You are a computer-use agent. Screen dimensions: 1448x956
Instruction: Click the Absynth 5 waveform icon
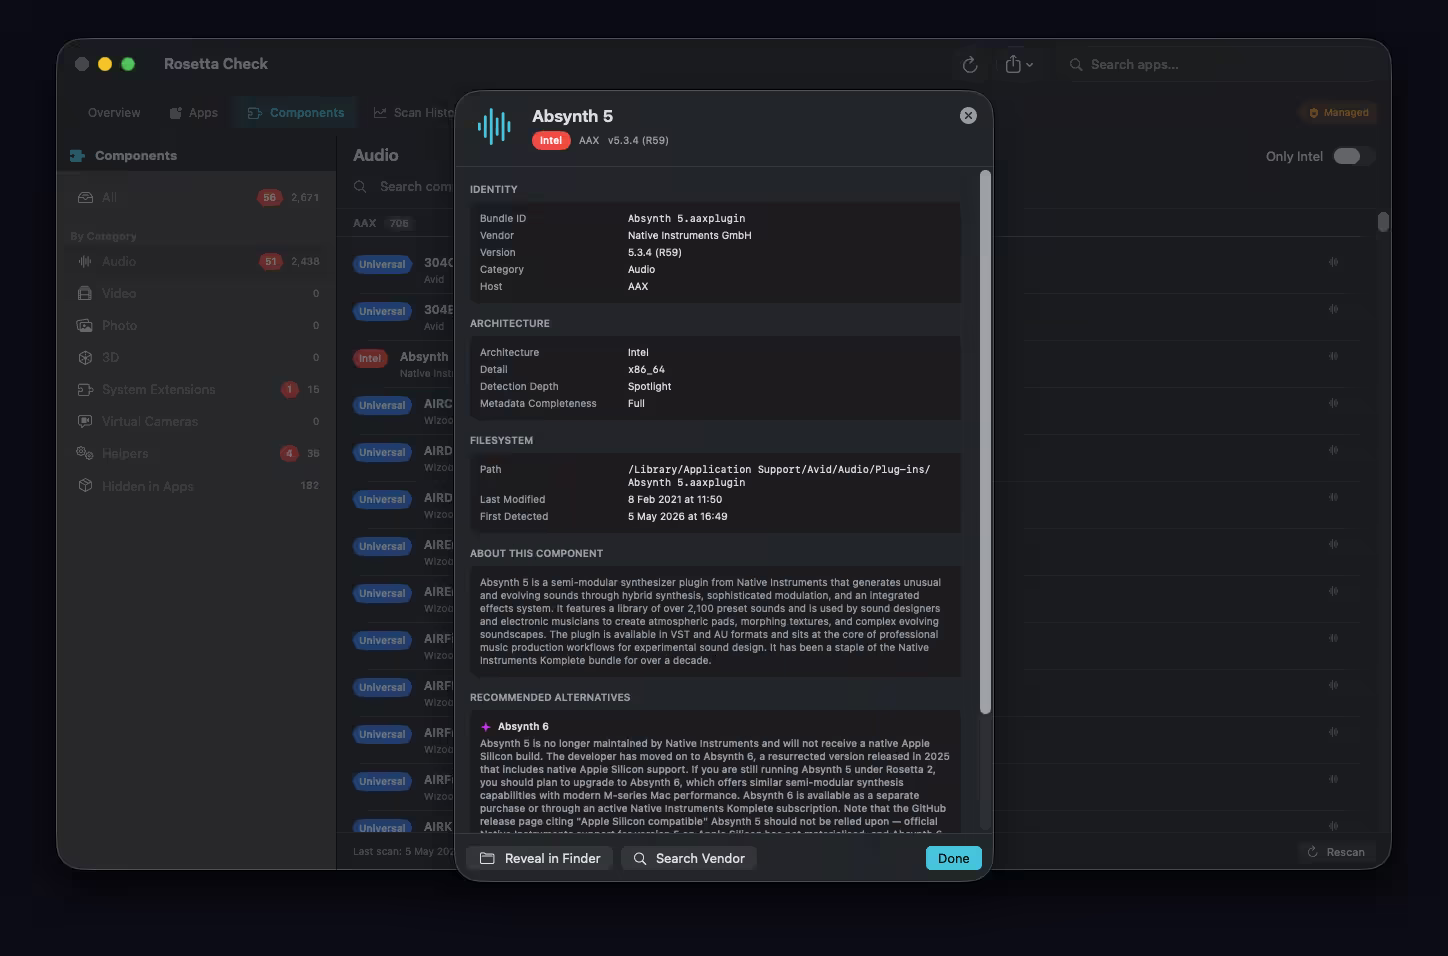pyautogui.click(x=494, y=127)
